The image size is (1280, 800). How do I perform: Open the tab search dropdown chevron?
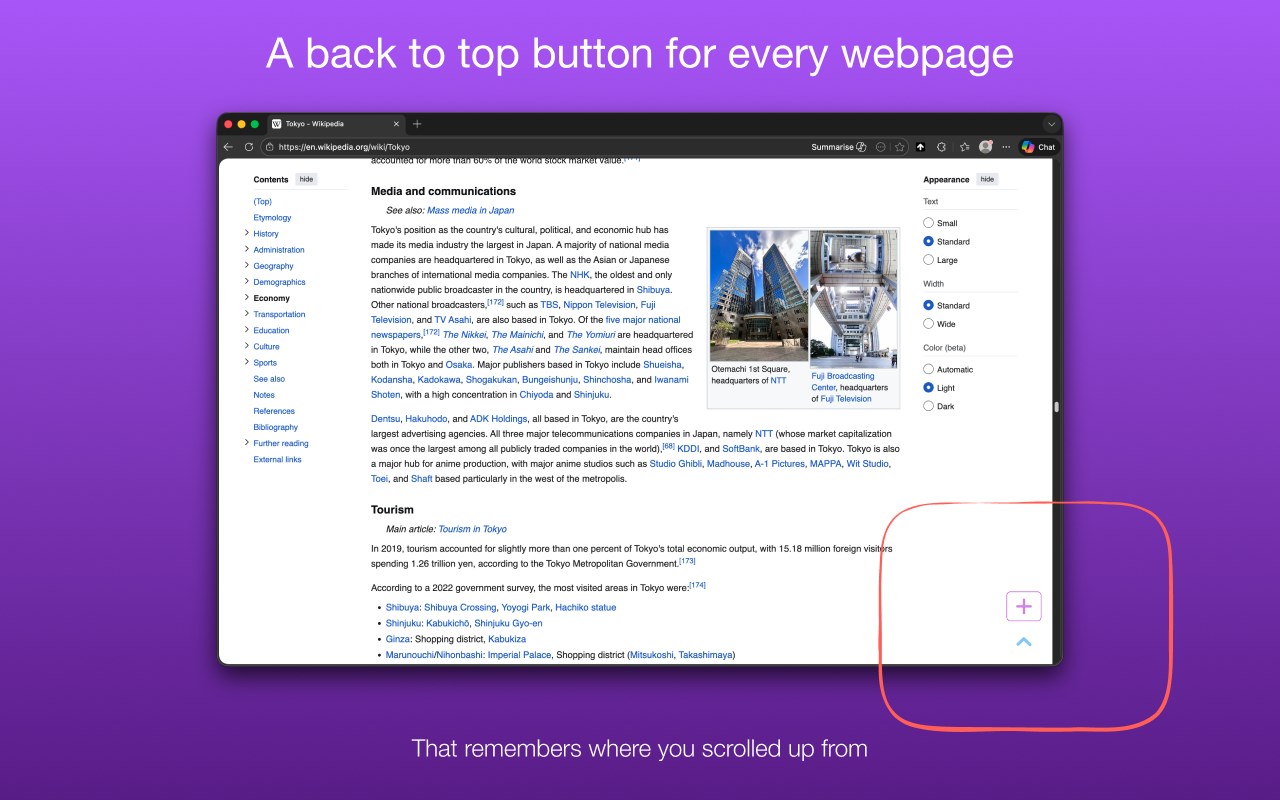point(1051,124)
